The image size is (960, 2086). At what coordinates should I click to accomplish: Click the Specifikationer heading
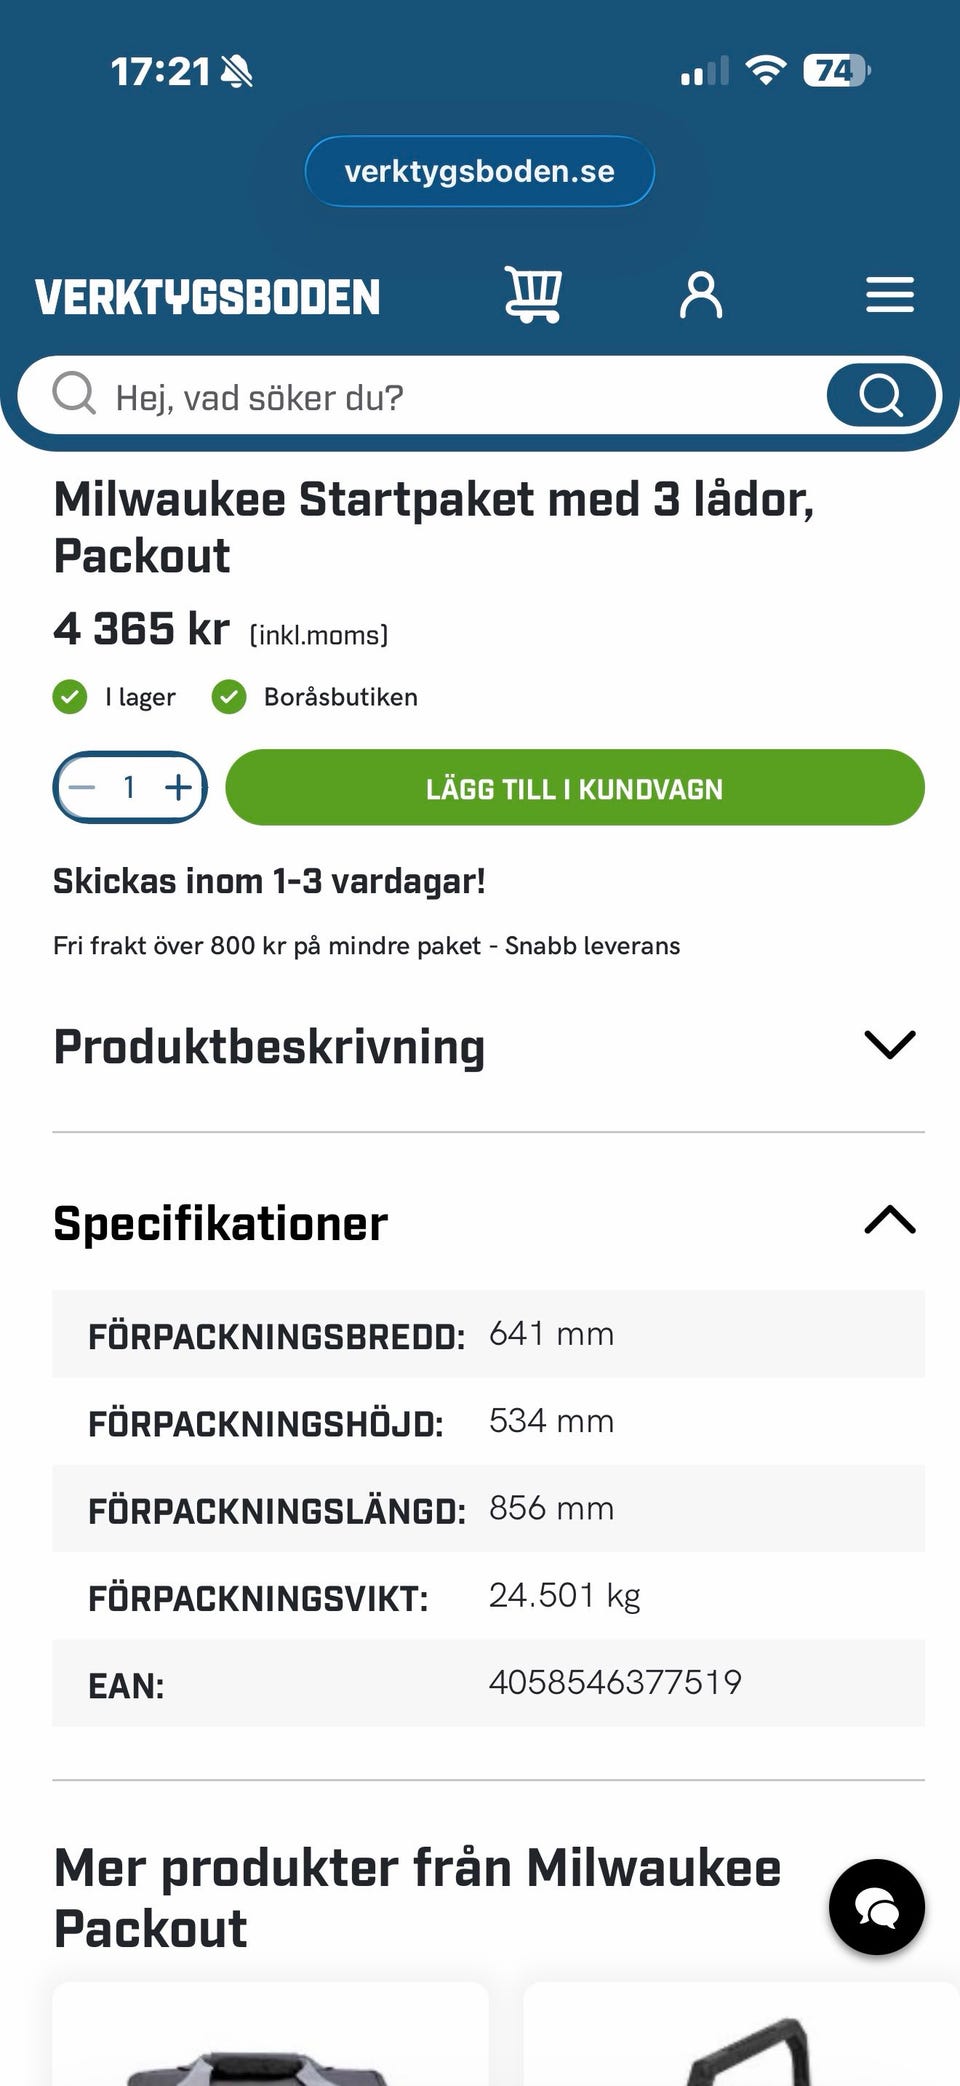tap(221, 1224)
